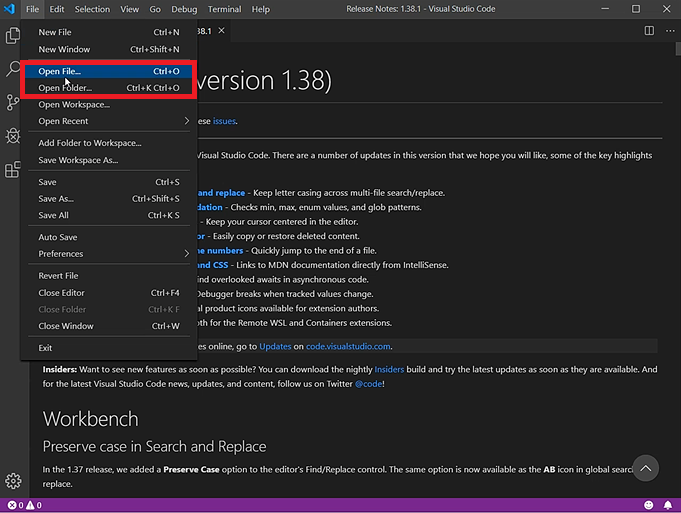Choose Save As... from the menu
681x513 pixels.
point(109,199)
